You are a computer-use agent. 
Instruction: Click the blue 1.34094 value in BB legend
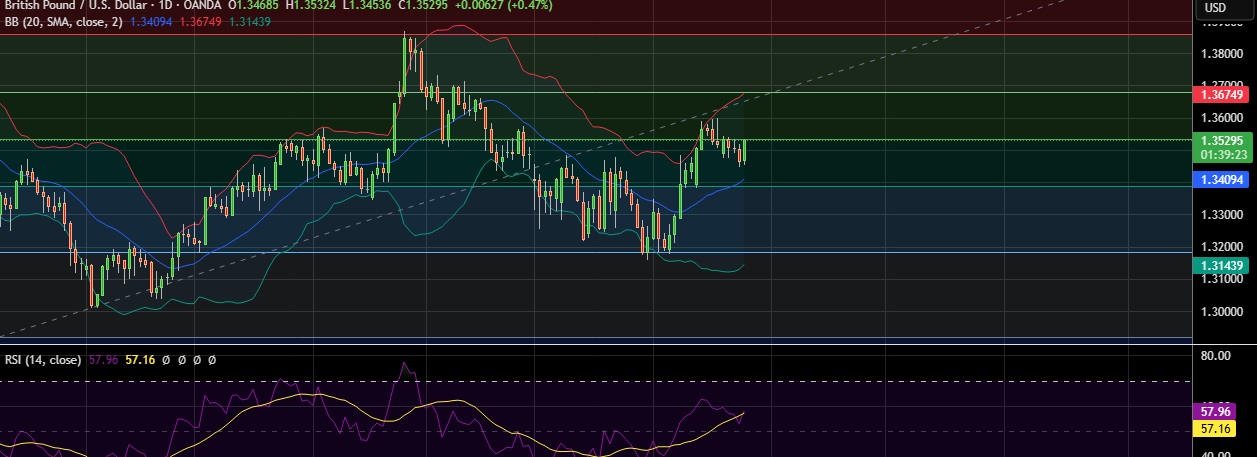pos(150,22)
